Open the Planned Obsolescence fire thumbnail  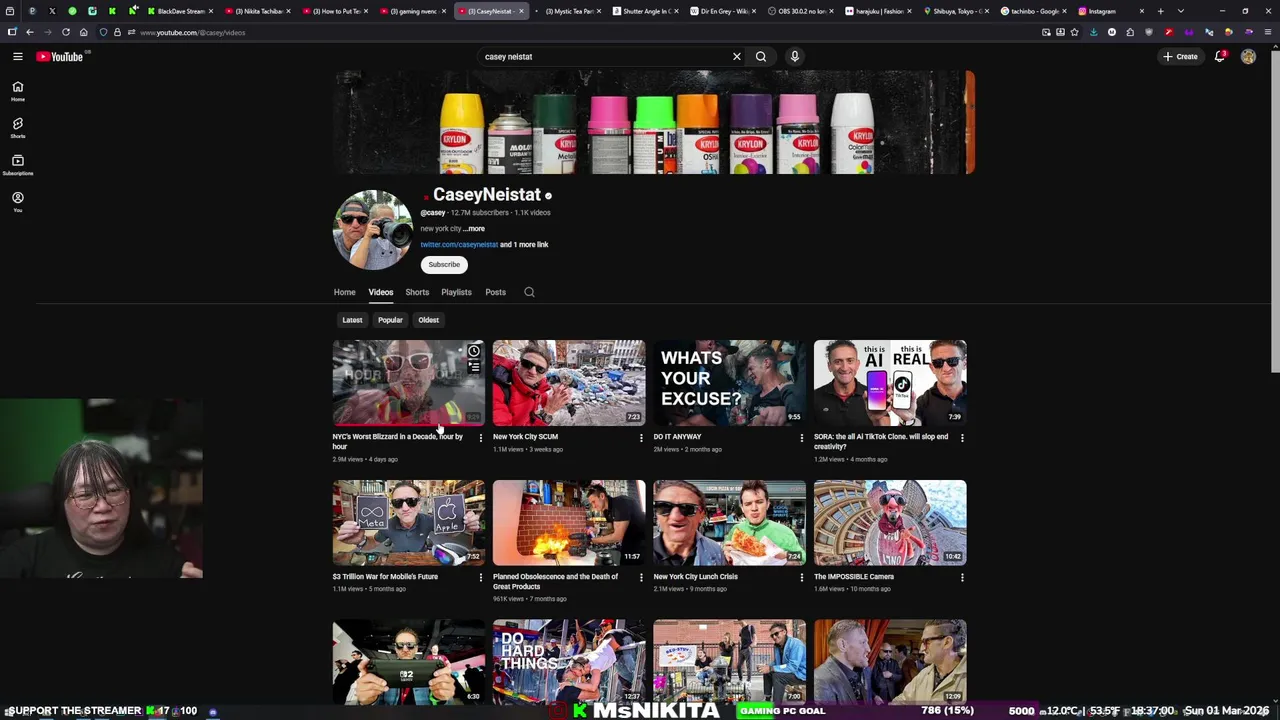click(x=569, y=523)
